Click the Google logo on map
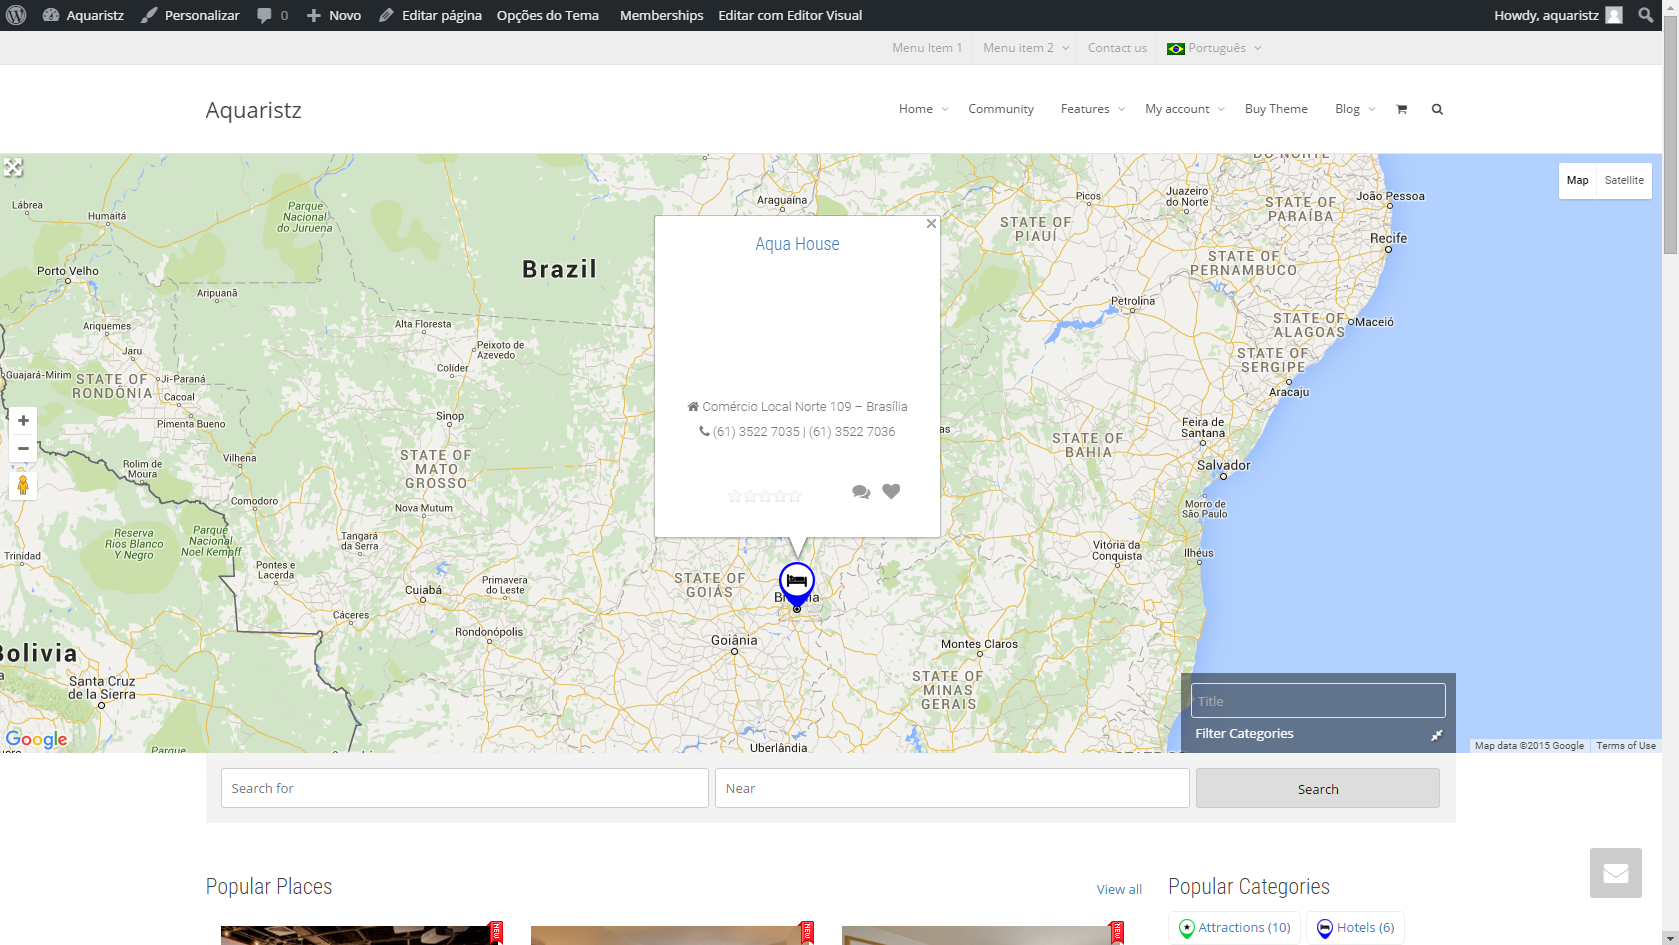 click(37, 739)
